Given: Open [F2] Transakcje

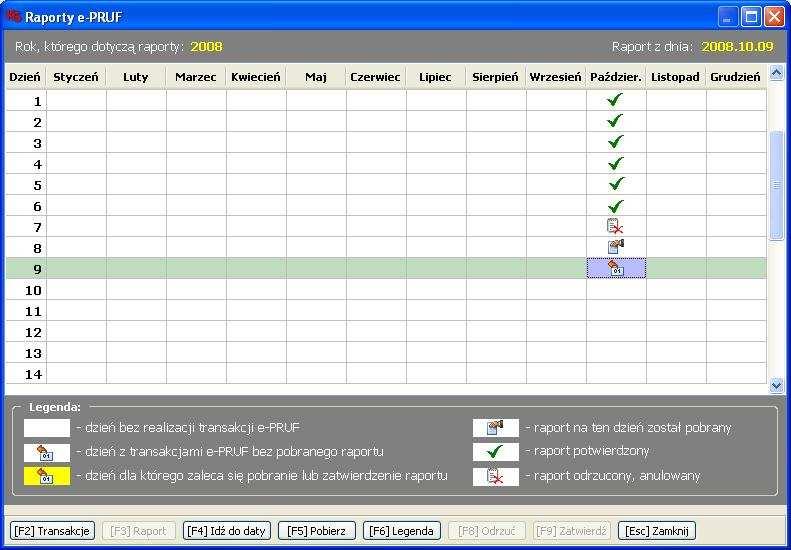Looking at the screenshot, I should [x=52, y=531].
